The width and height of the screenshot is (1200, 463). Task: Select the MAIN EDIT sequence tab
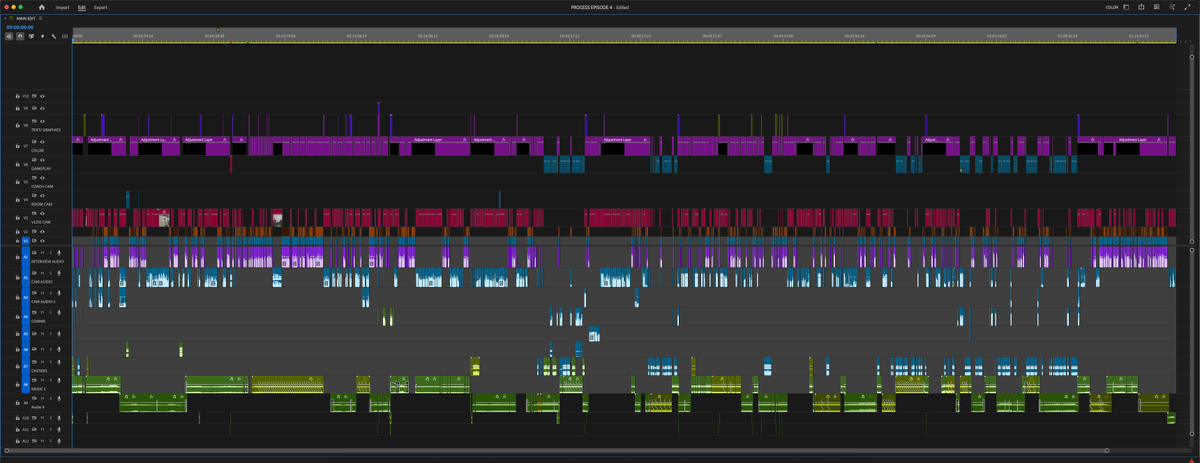26,18
